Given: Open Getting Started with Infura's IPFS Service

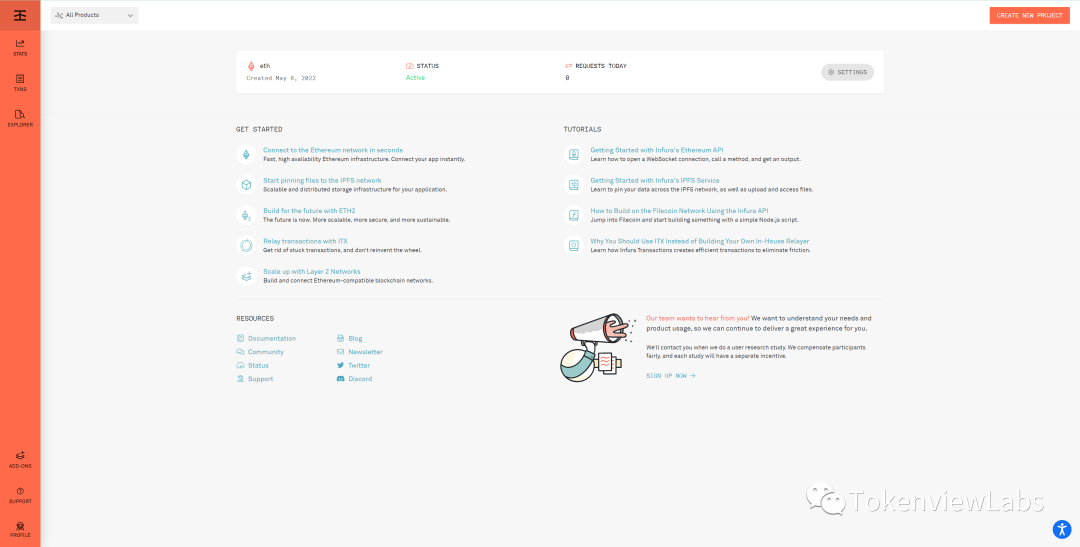Looking at the screenshot, I should [654, 180].
